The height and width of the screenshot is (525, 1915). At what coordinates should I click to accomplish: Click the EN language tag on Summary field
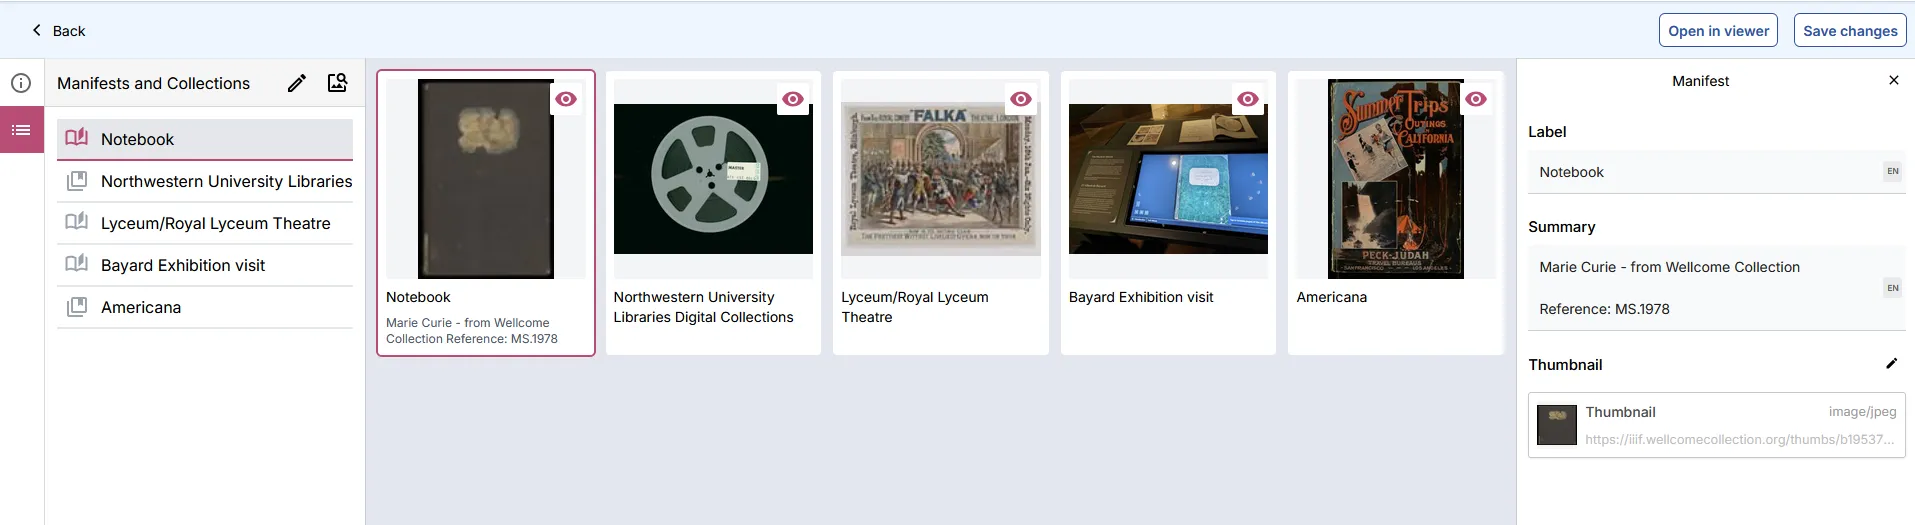tap(1892, 288)
